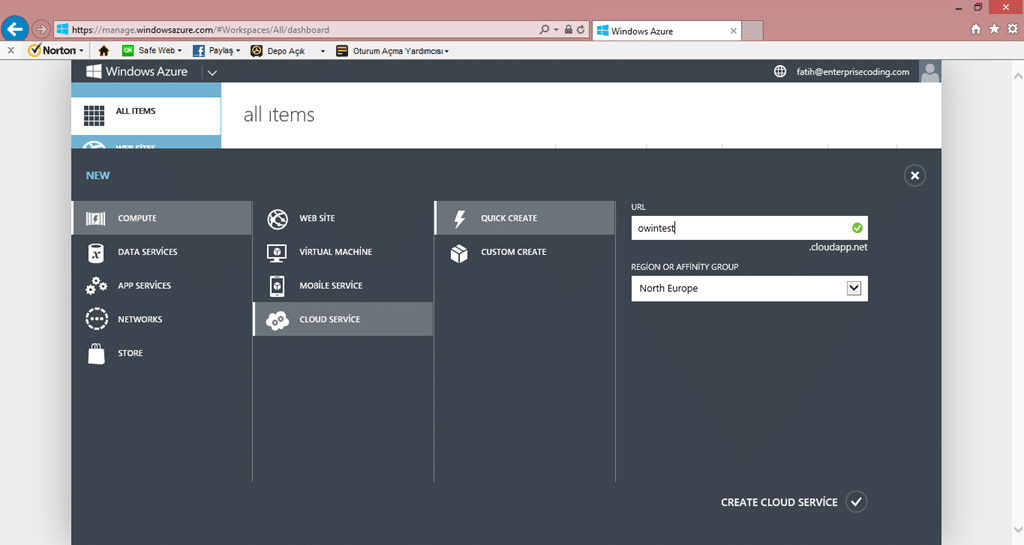Viewport: 1024px width, 545px height.
Task: Confirm with Create Cloud Service checkmark
Action: (x=856, y=502)
